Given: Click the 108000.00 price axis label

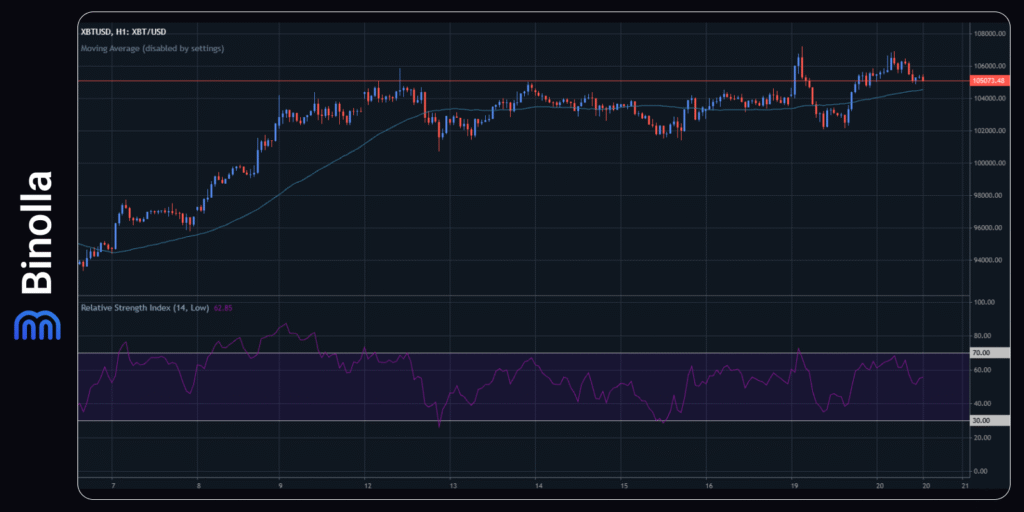Looking at the screenshot, I should pyautogui.click(x=988, y=34).
